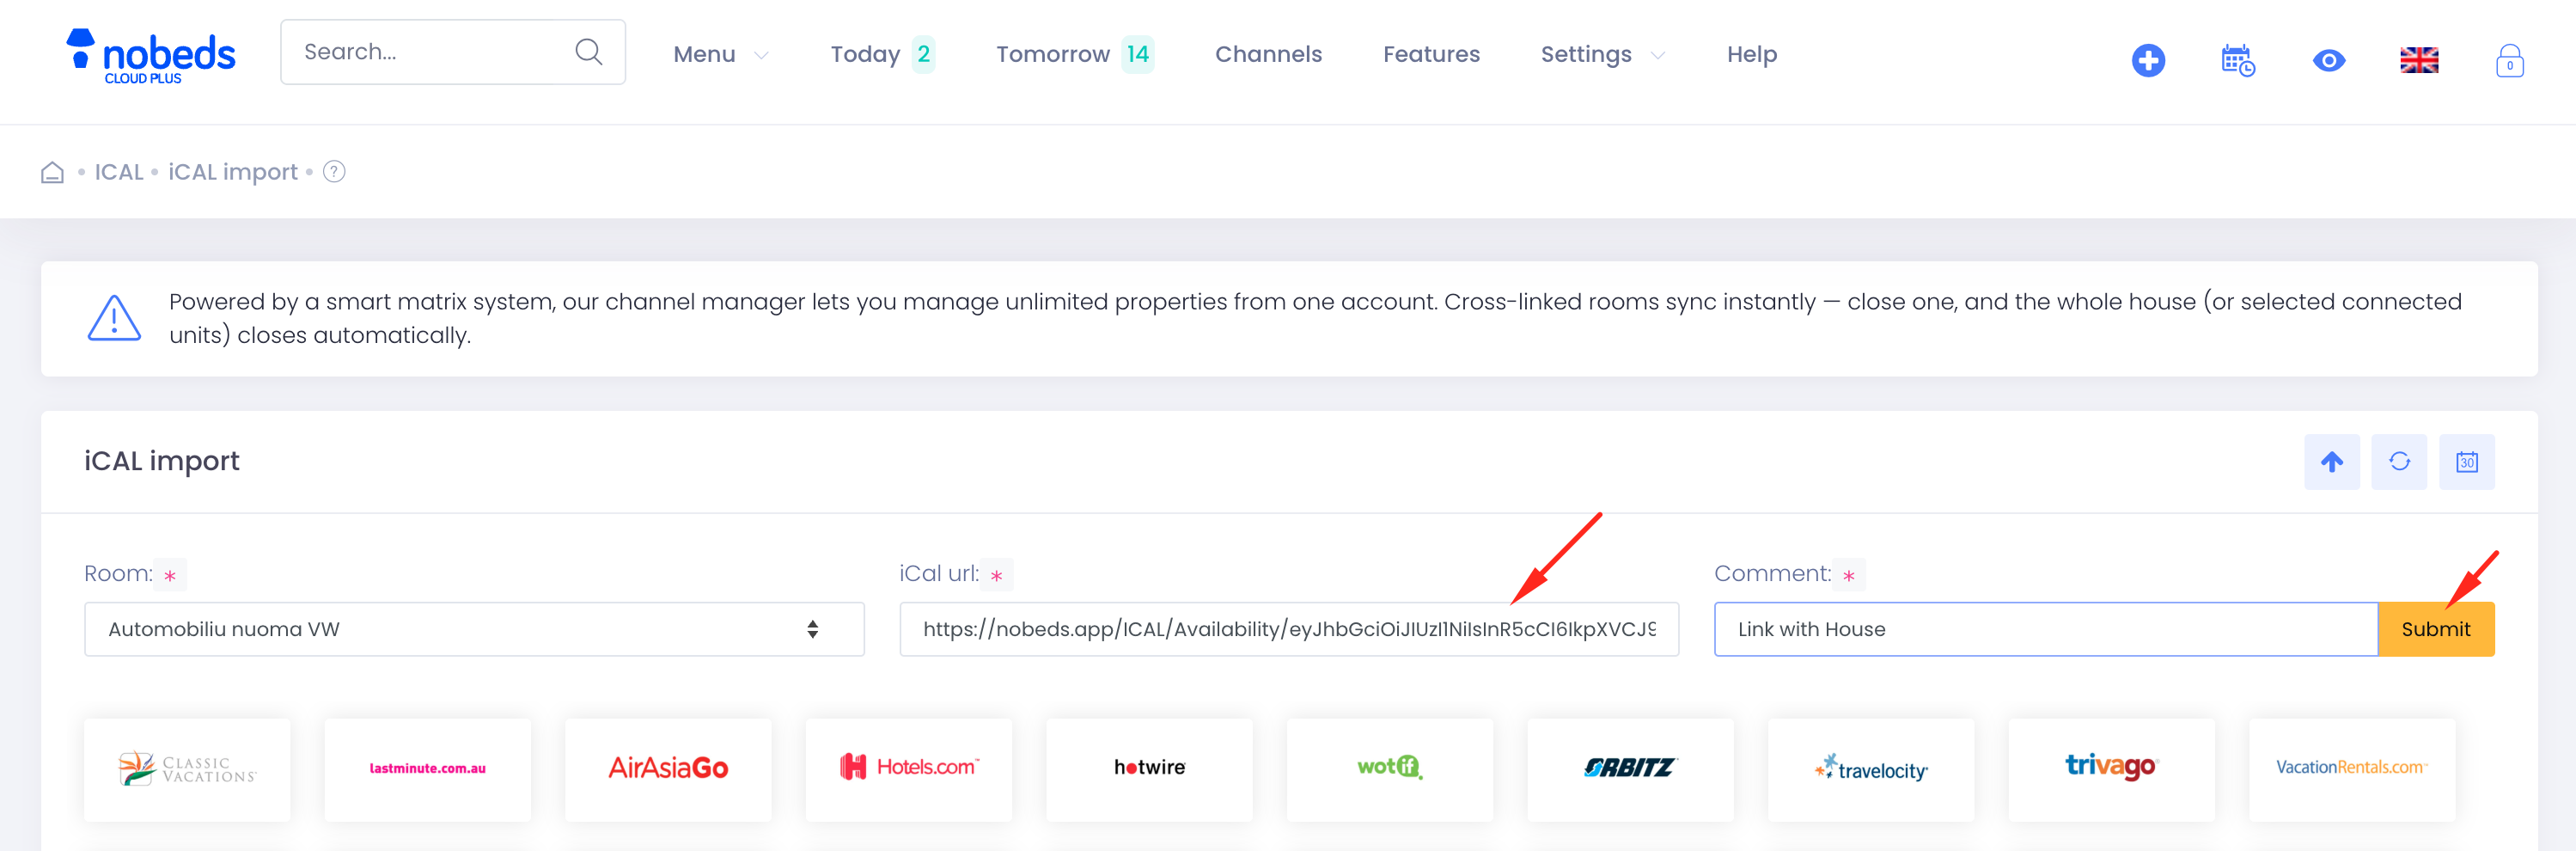Click the eye view icon
This screenshot has width=2576, height=851.
pyautogui.click(x=2329, y=60)
